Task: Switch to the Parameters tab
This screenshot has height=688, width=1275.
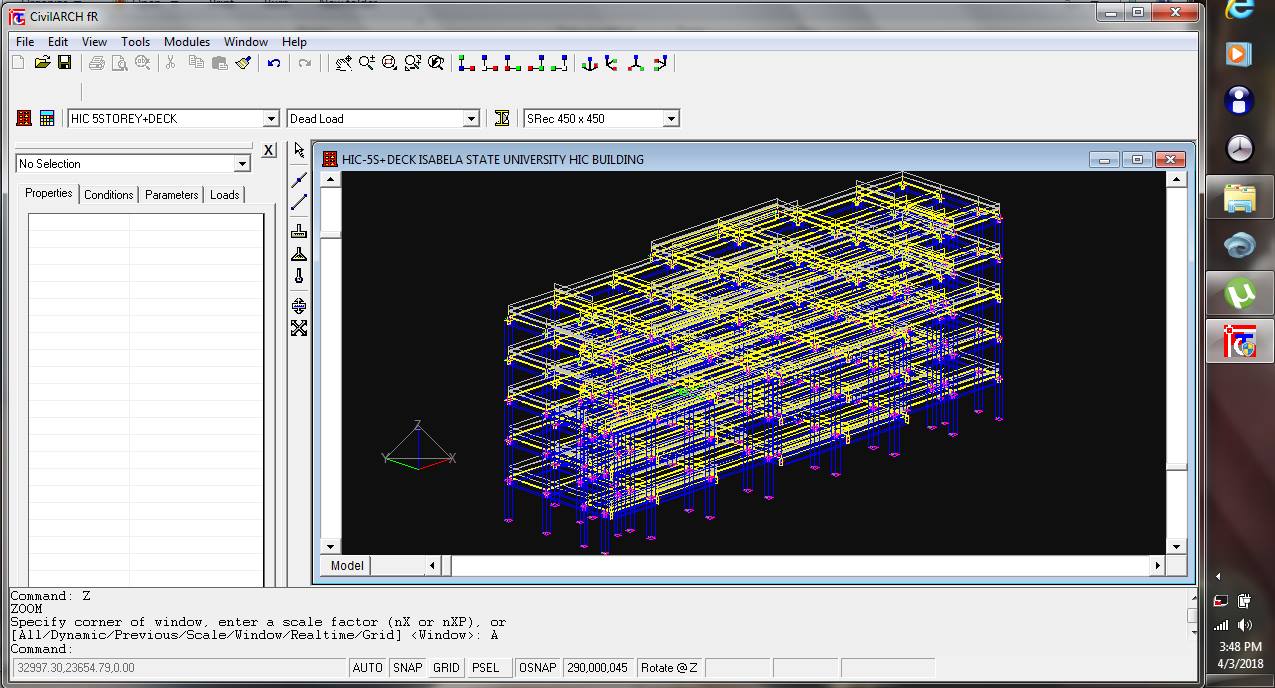Action: coord(172,195)
